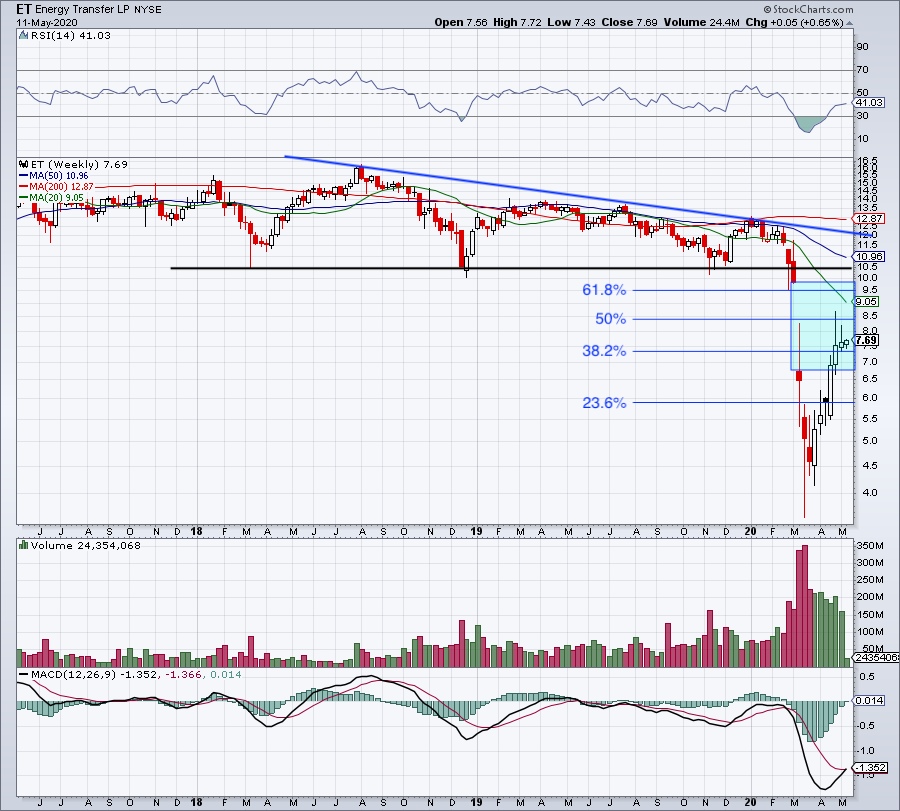Click the red -1.366 MACD signal value
This screenshot has width=900, height=811.
coord(183,674)
